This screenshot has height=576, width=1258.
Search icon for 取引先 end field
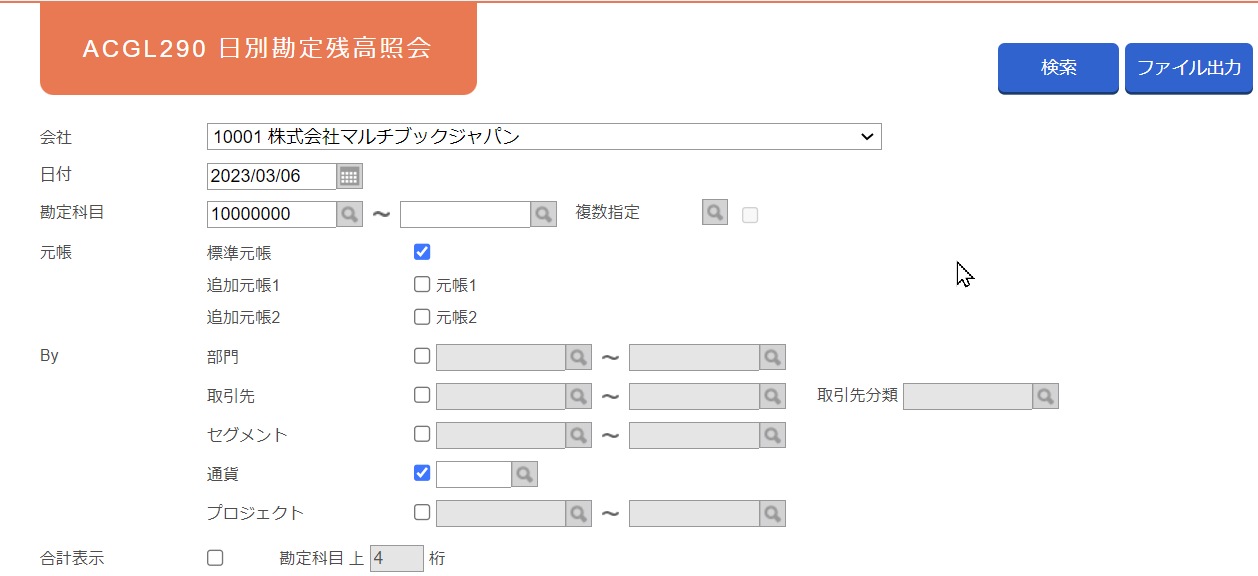coord(772,396)
